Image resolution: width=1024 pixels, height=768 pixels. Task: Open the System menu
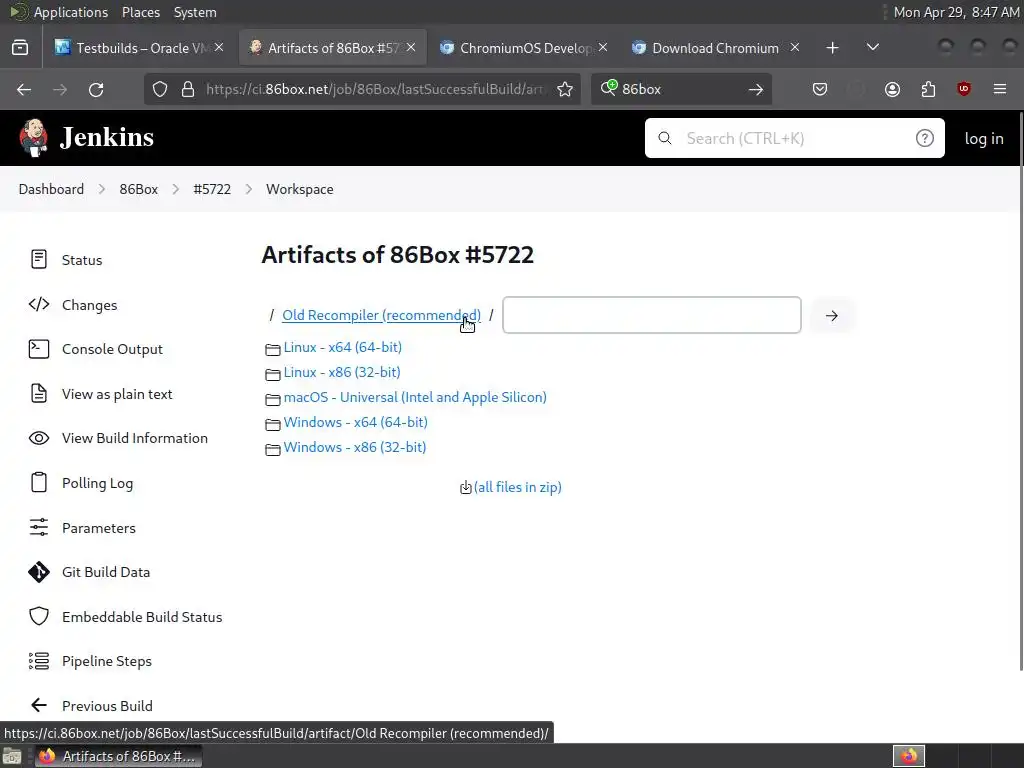click(x=195, y=12)
